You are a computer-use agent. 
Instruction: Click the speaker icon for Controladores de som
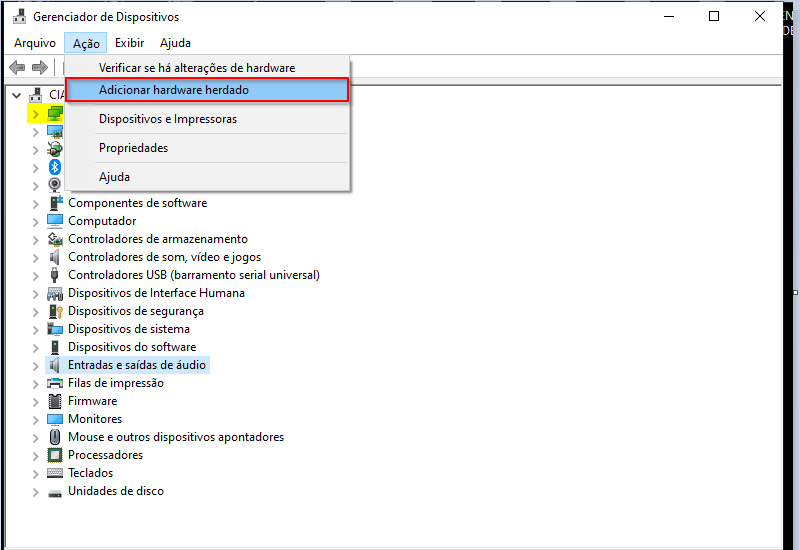point(55,257)
